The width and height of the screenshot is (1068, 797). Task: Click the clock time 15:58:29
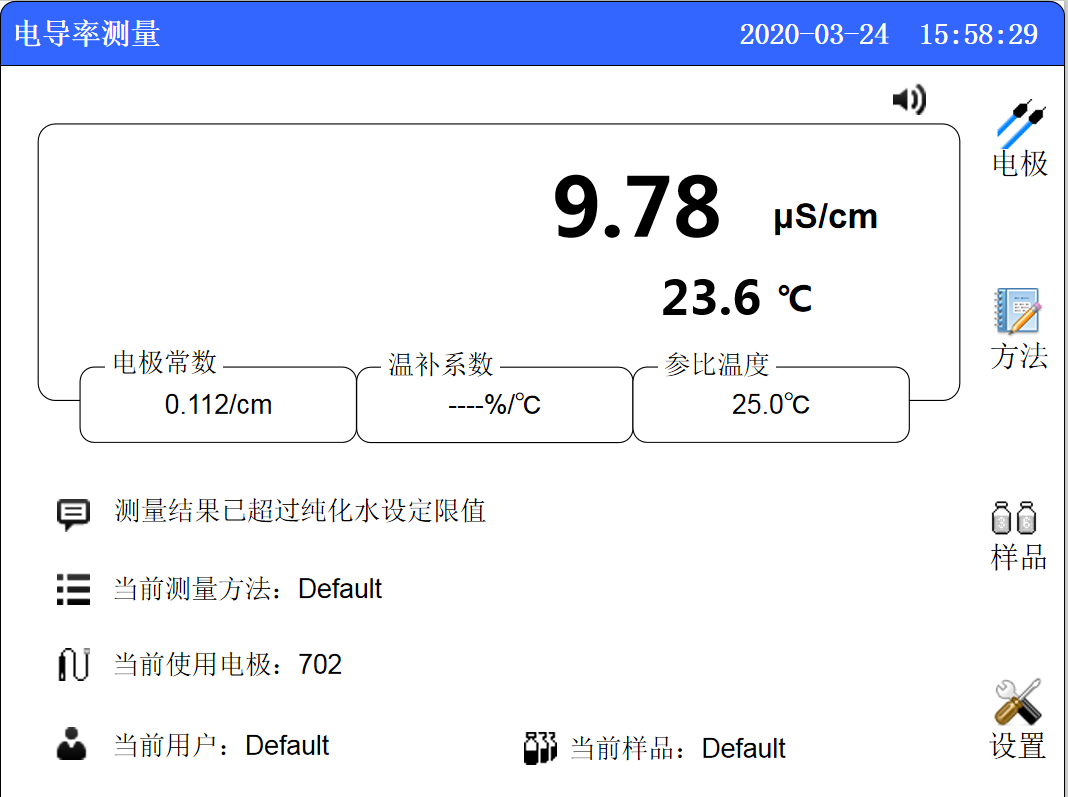[978, 34]
